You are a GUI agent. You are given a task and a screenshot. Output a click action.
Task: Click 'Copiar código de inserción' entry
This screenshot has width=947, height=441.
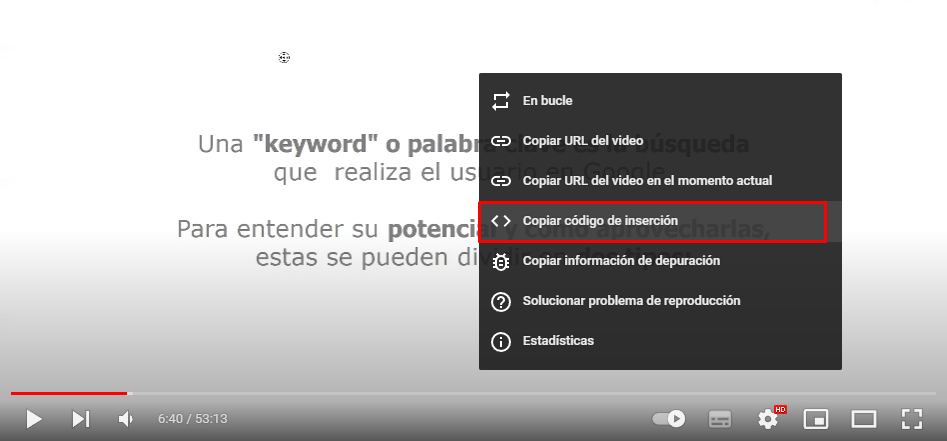pyautogui.click(x=600, y=221)
